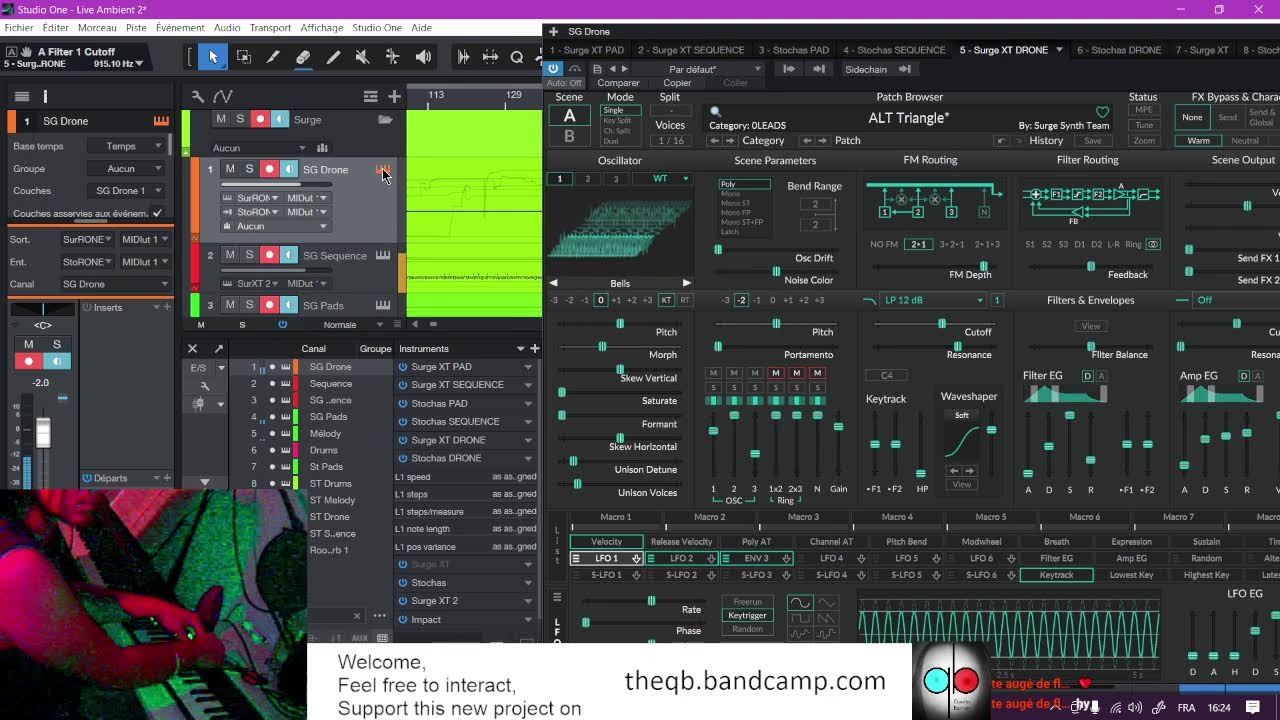Open instrument editor on SG Sequence track
1280x720 pixels.
[383, 256]
